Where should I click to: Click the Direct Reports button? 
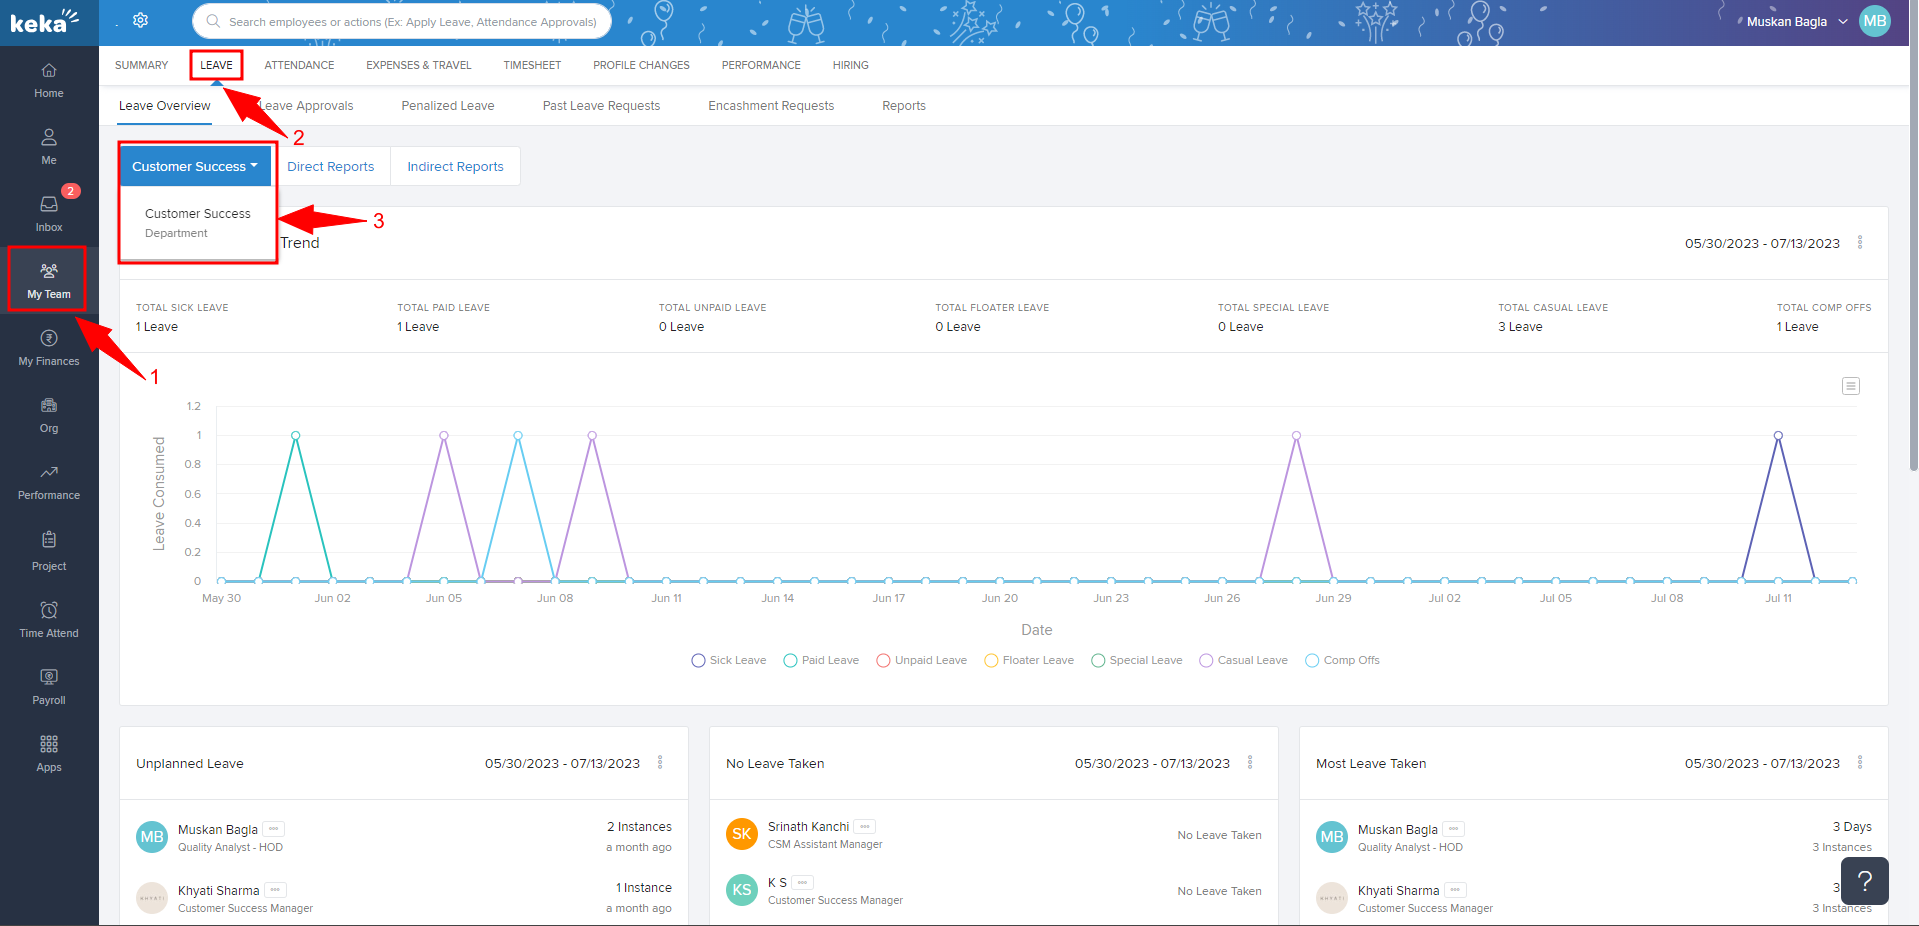[330, 167]
